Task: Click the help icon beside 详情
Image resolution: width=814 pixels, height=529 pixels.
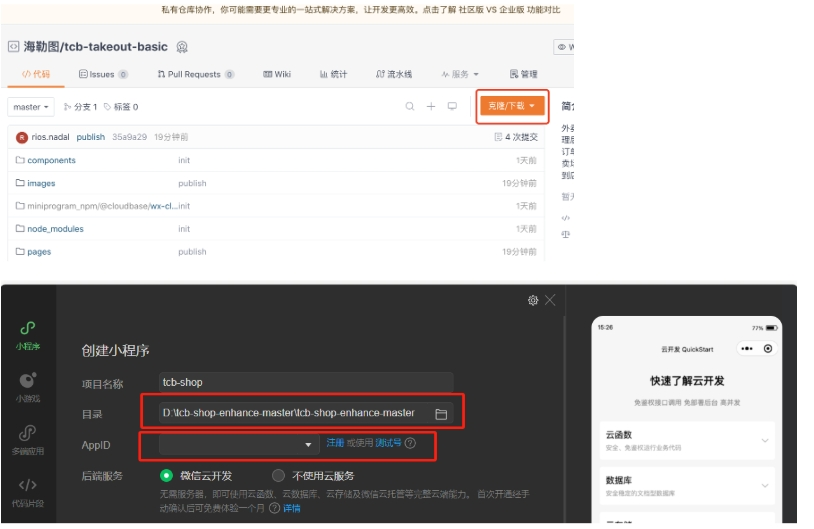Action: click(x=275, y=508)
